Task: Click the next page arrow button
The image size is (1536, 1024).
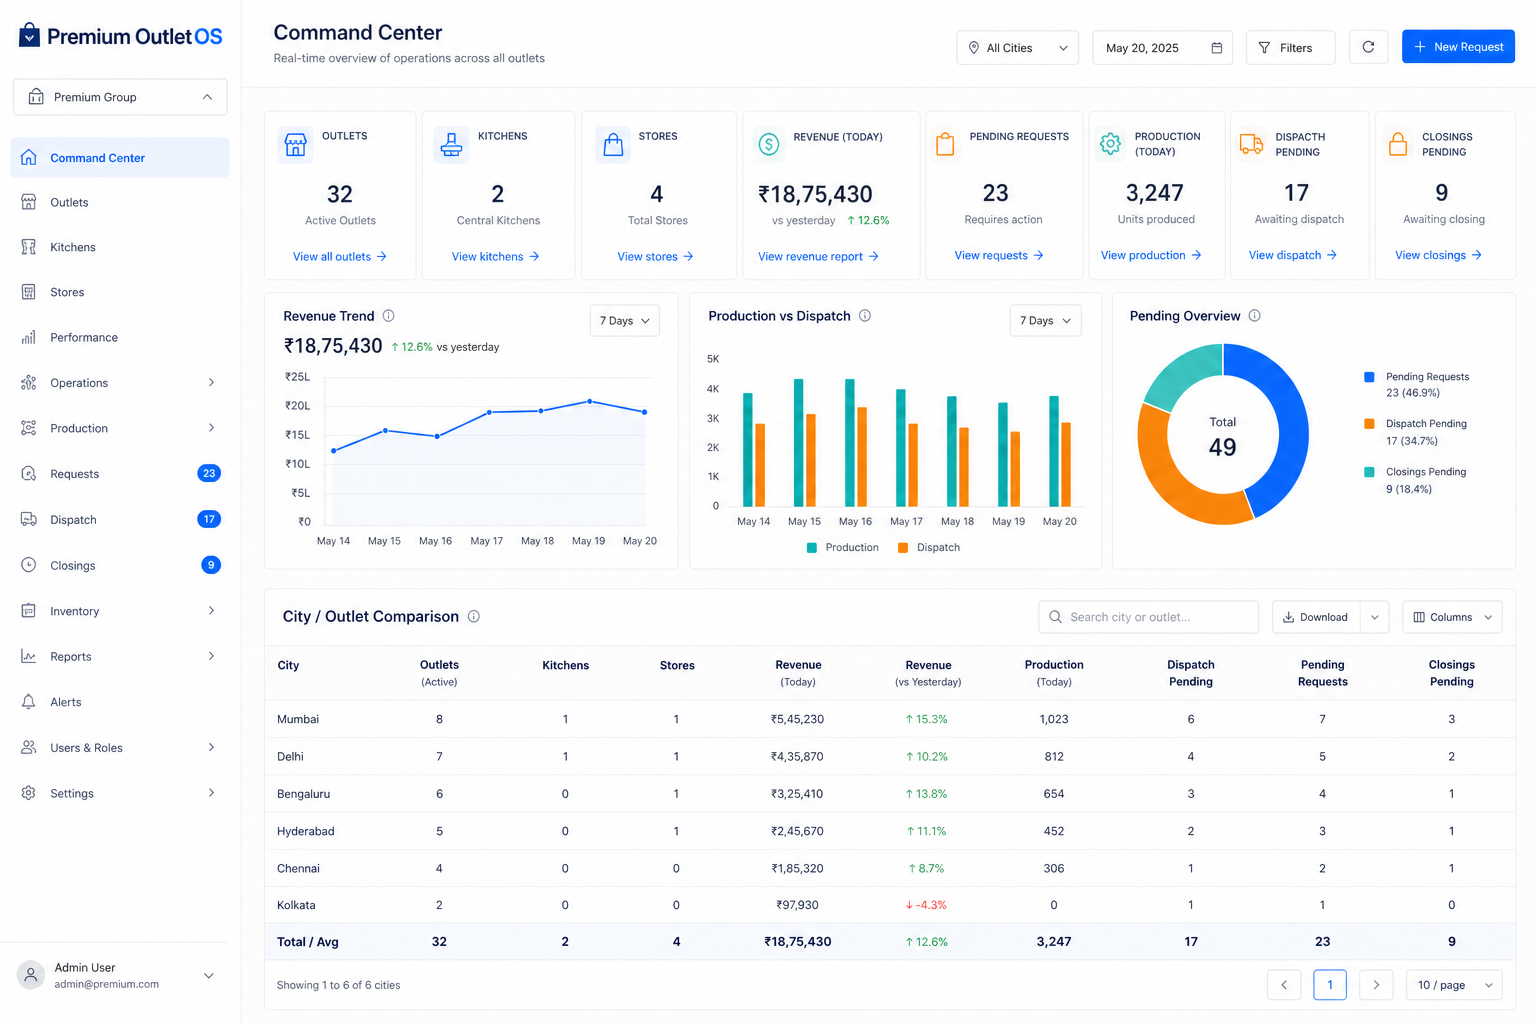Action: coord(1376,985)
